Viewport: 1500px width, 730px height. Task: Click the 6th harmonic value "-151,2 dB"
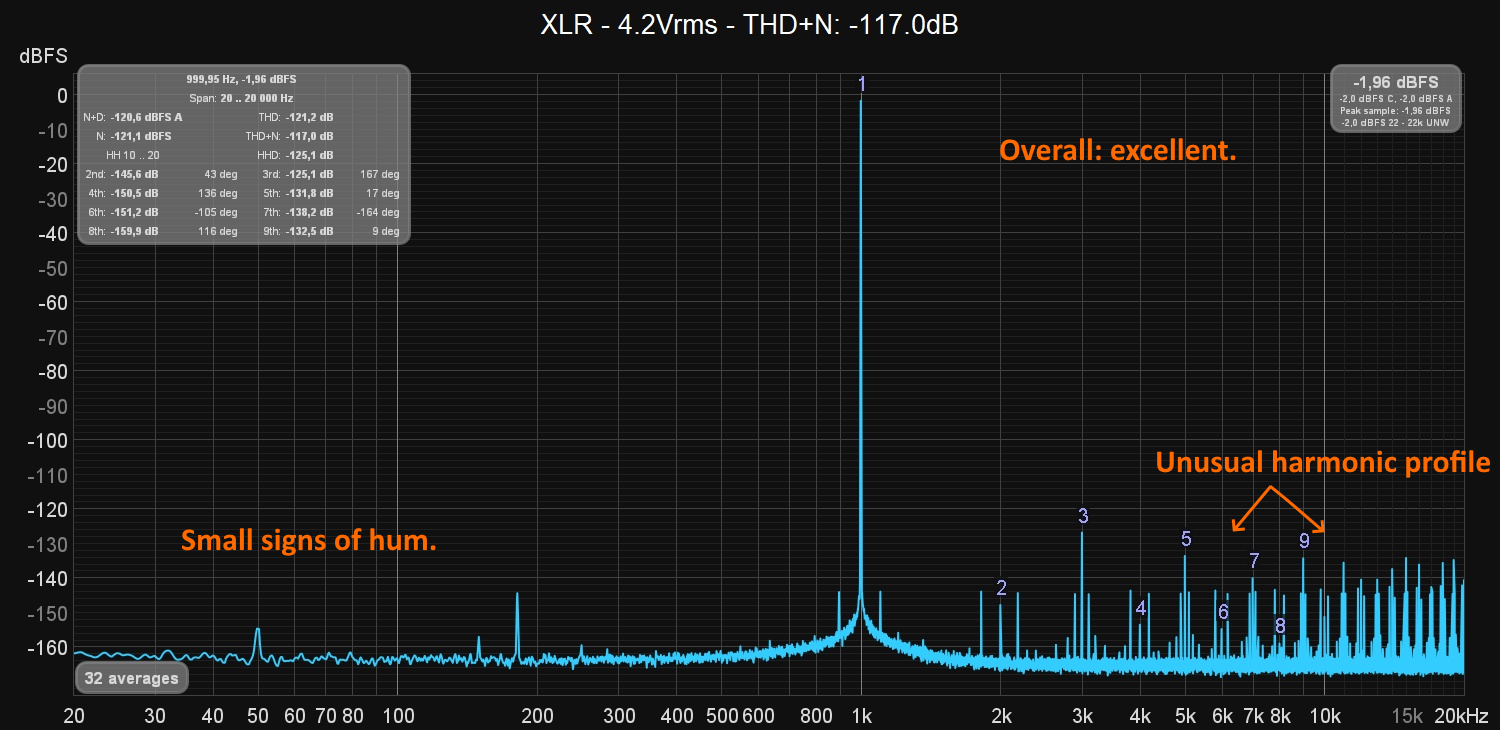[x=134, y=212]
